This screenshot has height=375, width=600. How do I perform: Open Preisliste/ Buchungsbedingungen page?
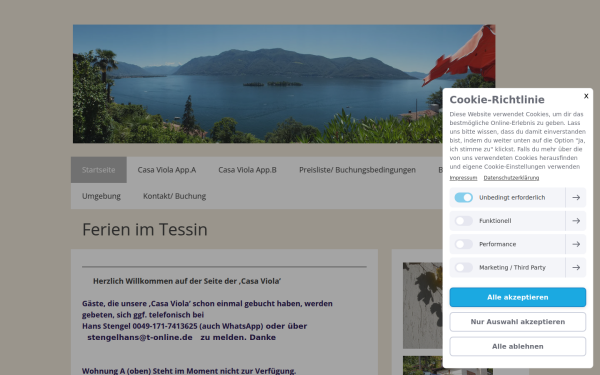[x=357, y=170]
